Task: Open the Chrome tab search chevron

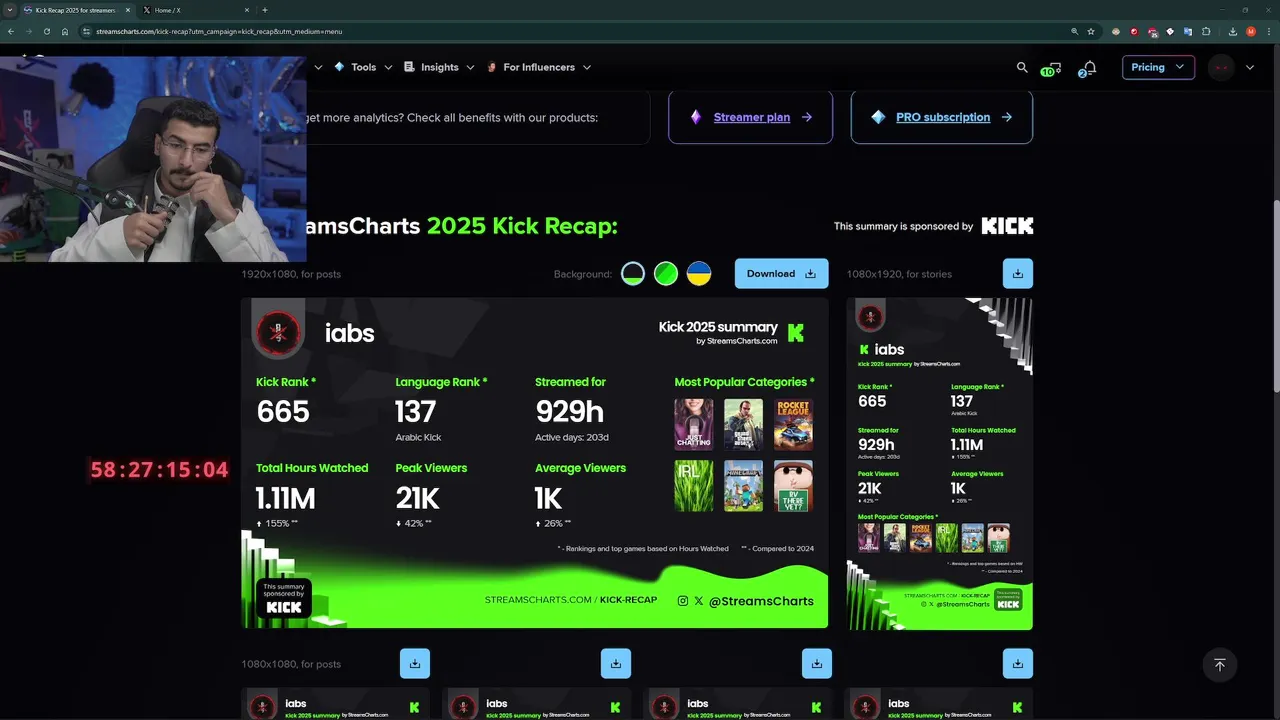Action: click(9, 10)
